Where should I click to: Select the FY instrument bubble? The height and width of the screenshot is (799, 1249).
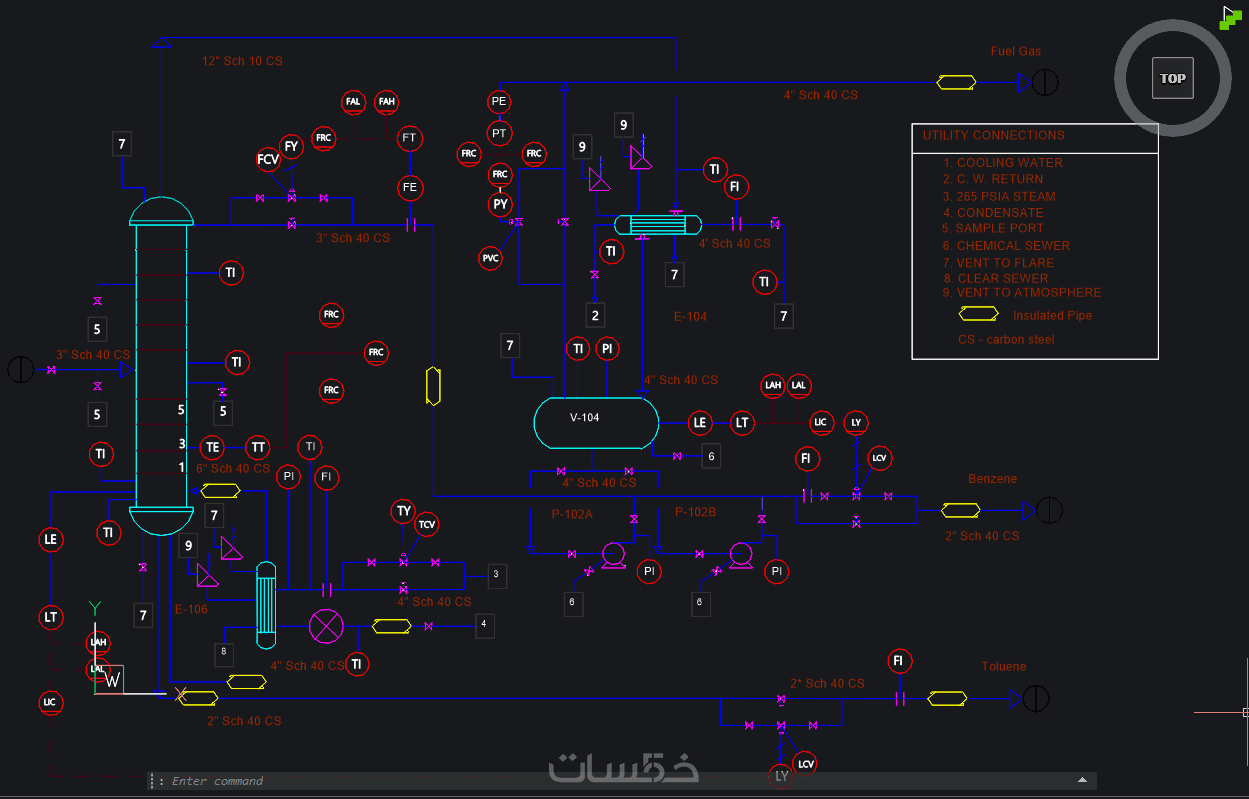pyautogui.click(x=291, y=146)
